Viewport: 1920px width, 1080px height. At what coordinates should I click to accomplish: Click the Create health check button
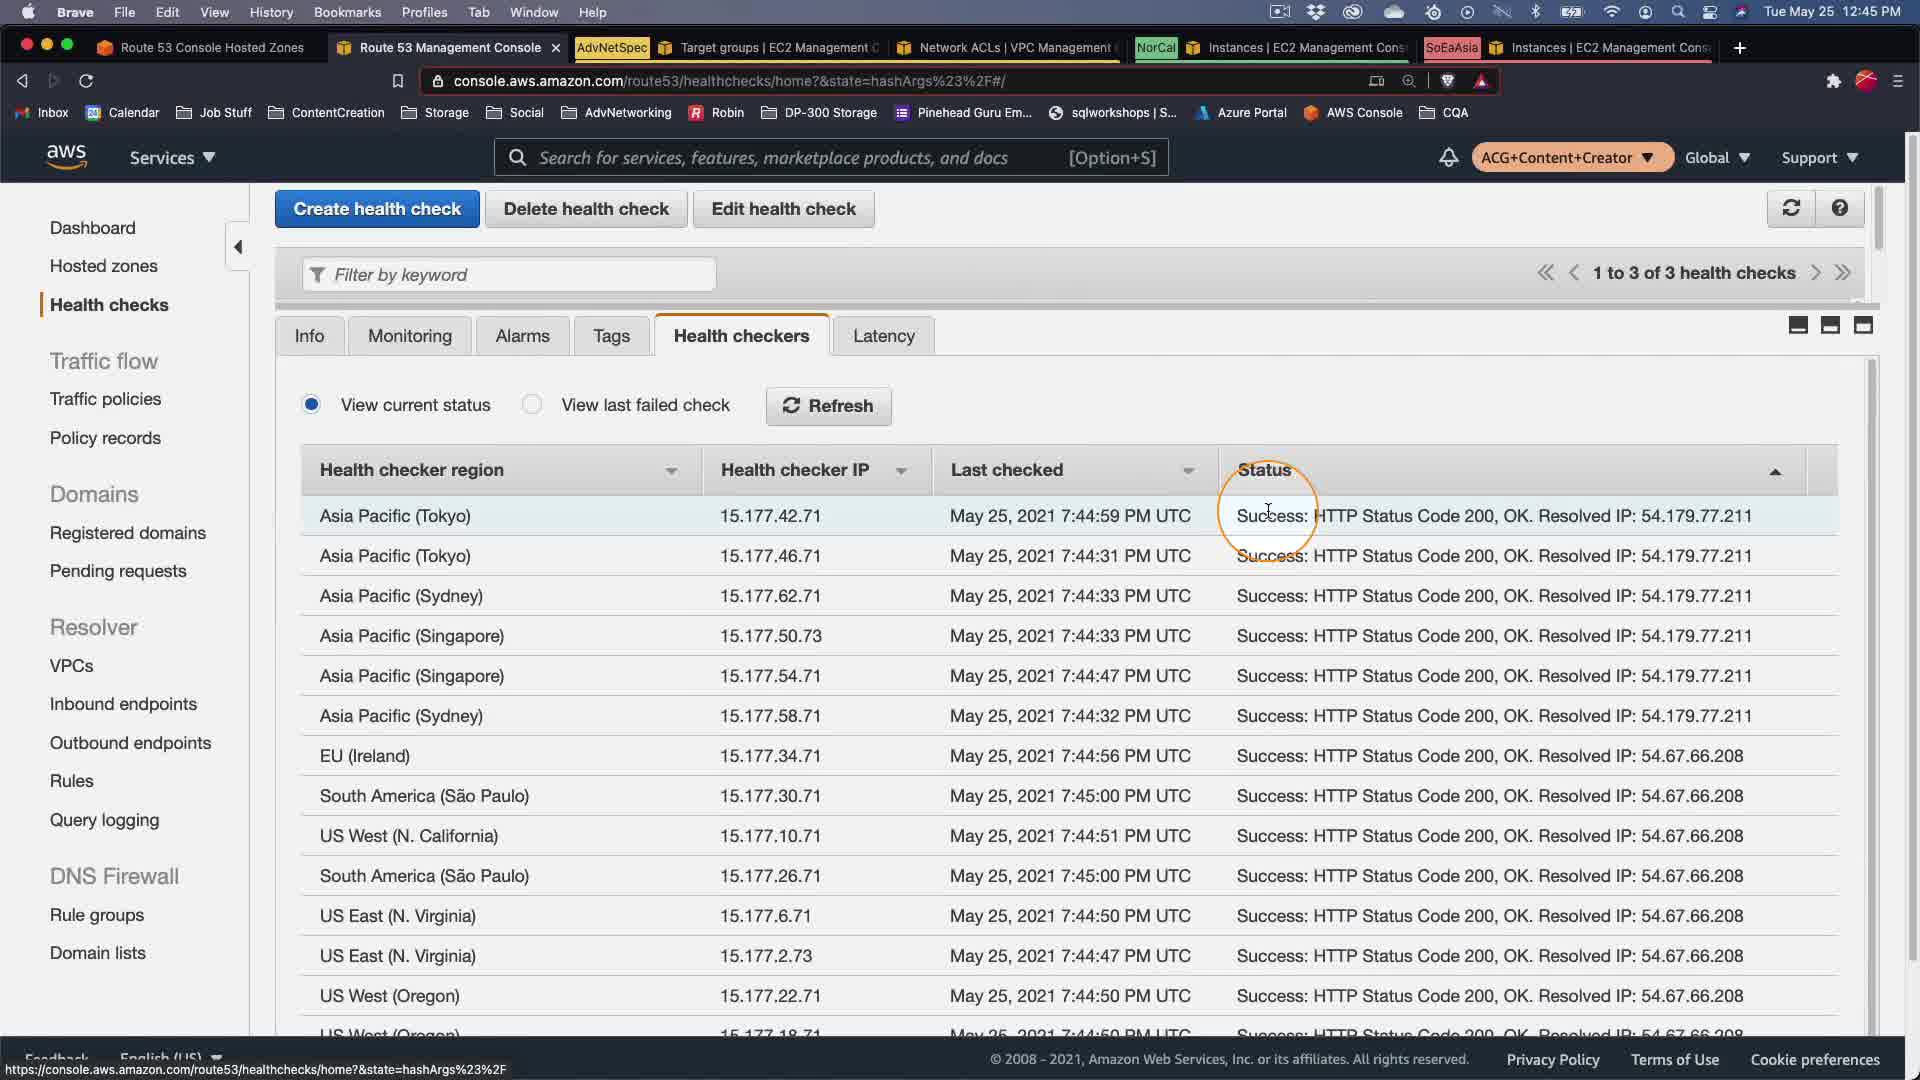point(377,209)
